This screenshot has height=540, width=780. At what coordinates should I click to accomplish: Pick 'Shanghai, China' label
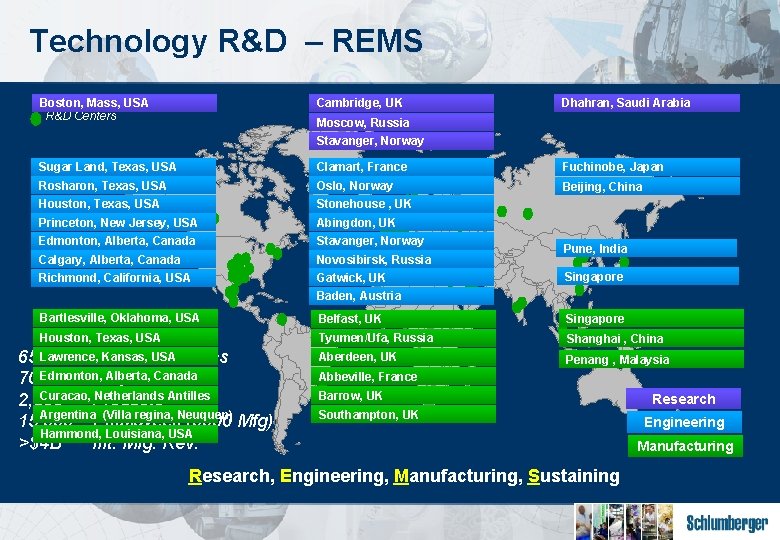tap(651, 339)
